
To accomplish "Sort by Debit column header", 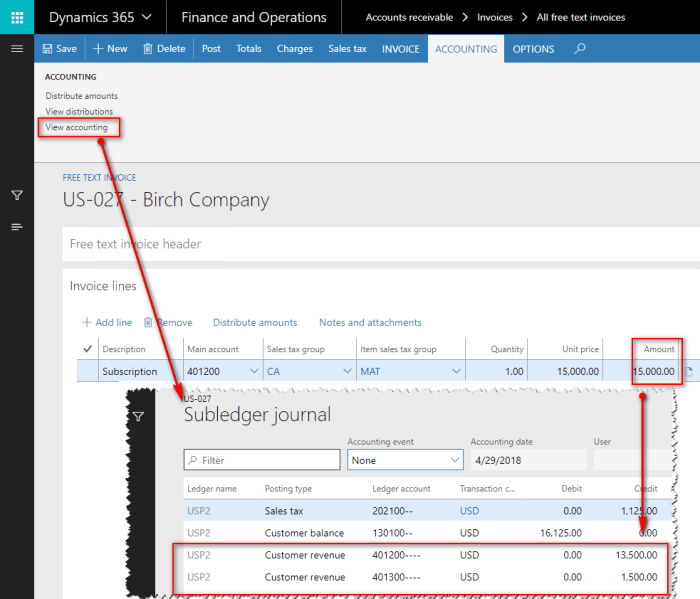I will pyautogui.click(x=571, y=489).
